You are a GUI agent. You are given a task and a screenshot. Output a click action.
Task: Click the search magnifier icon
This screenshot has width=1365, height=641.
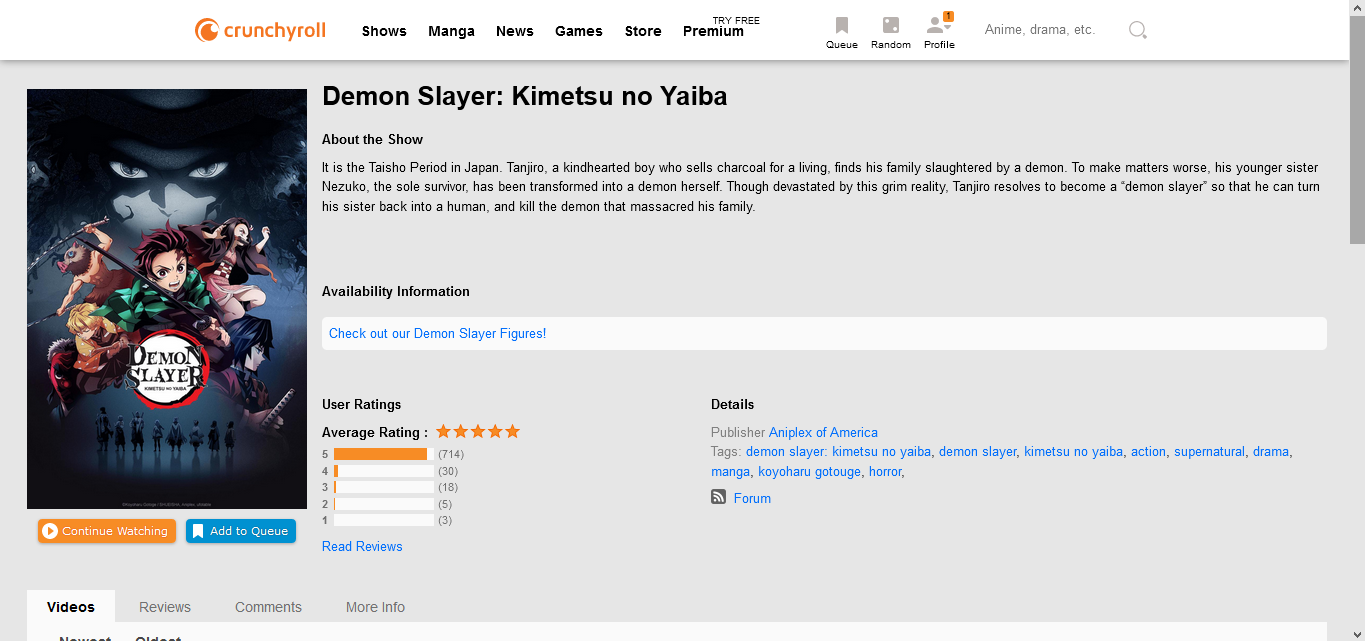pyautogui.click(x=1137, y=30)
